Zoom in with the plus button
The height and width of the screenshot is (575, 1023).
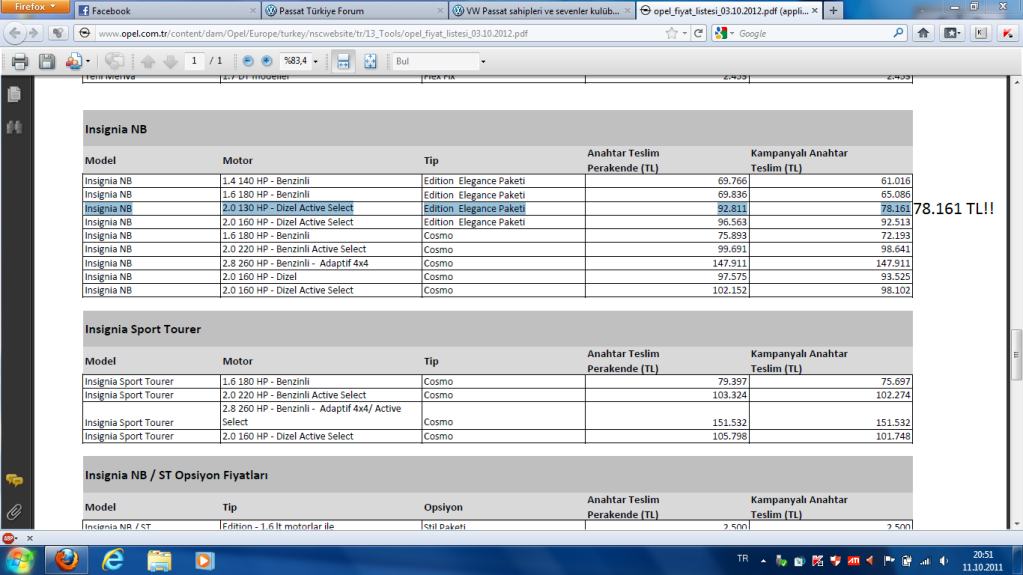point(267,61)
